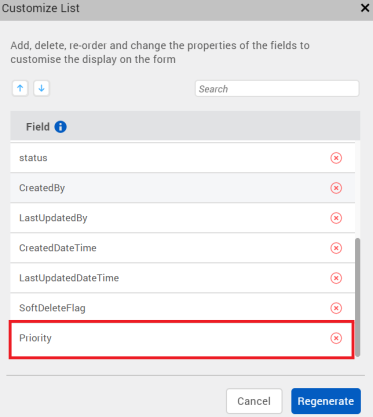Viewport: 373px width, 417px height.
Task: Select the CreatedDateTime row
Action: [182, 248]
